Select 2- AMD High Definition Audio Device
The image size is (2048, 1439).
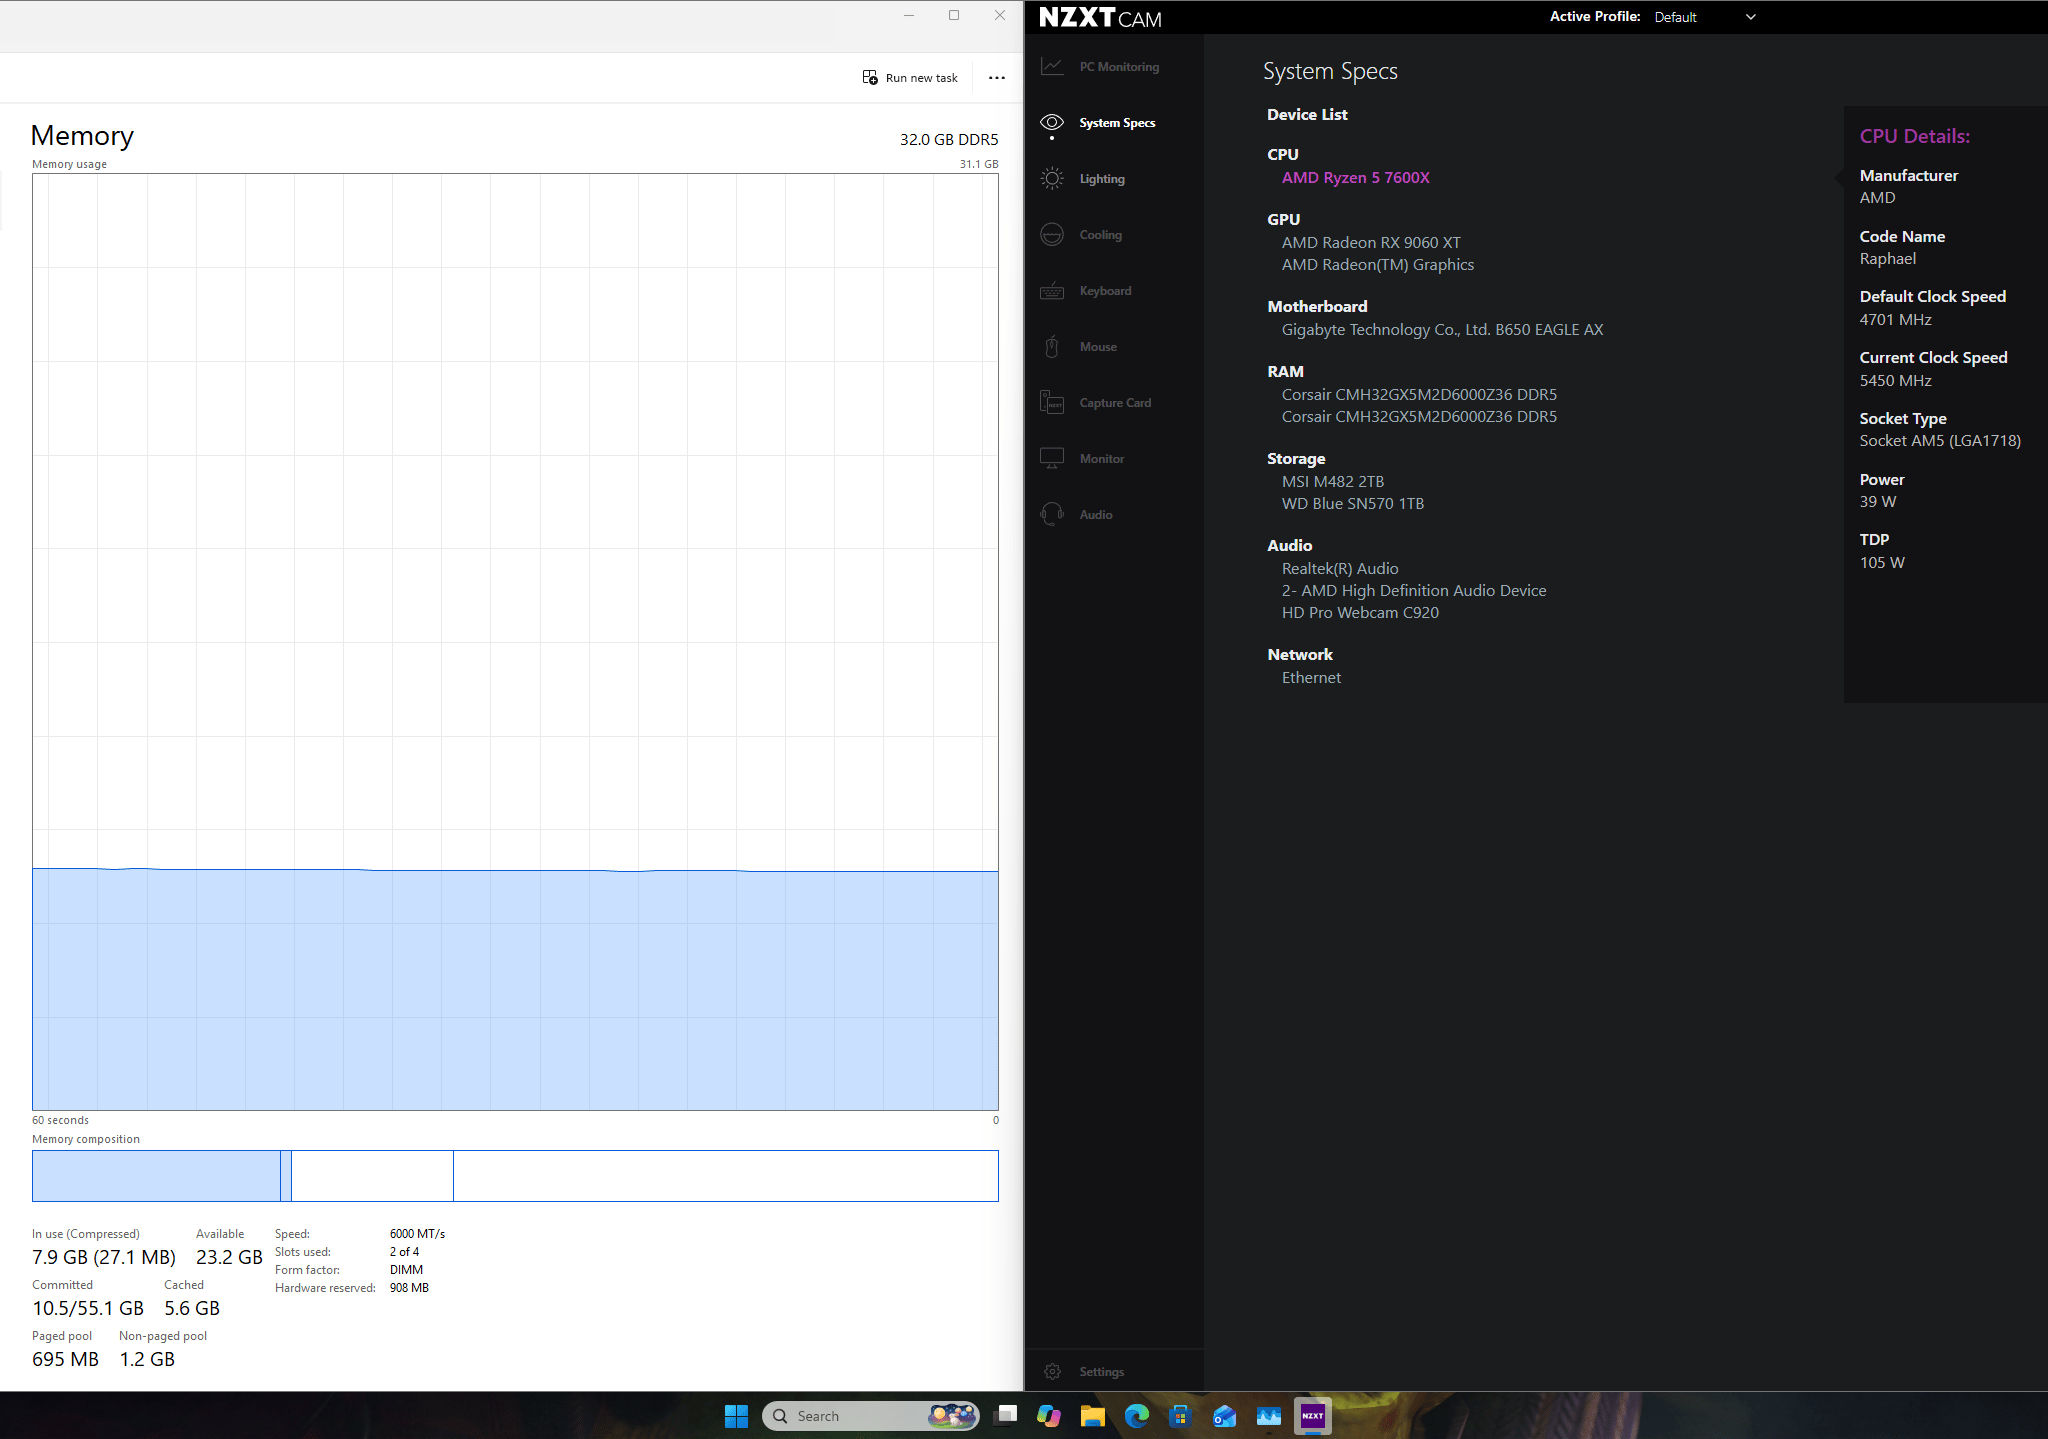(x=1414, y=591)
